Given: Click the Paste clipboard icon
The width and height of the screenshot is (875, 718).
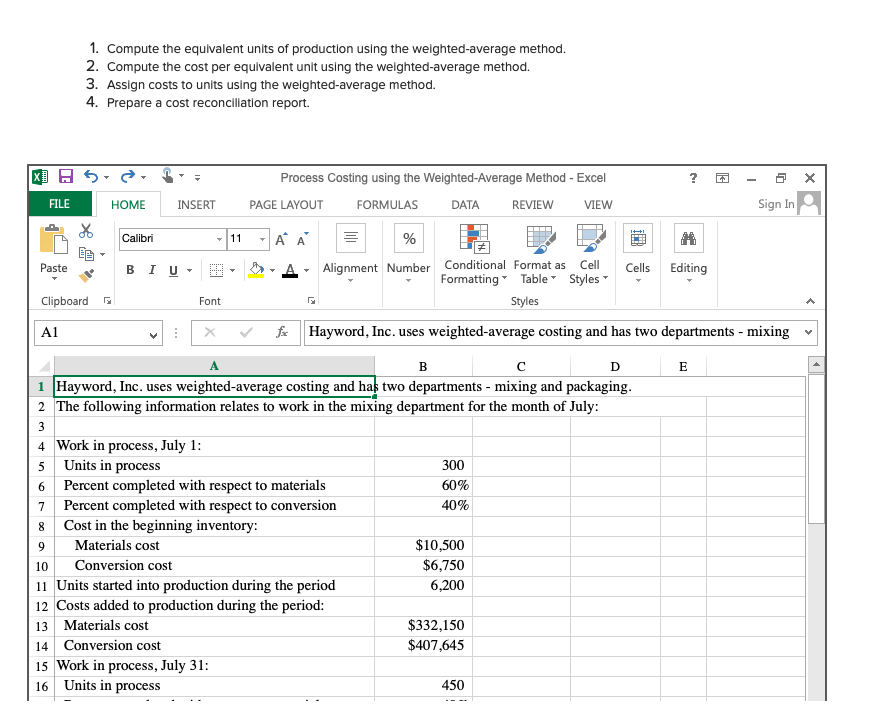Looking at the screenshot, I should [54, 239].
